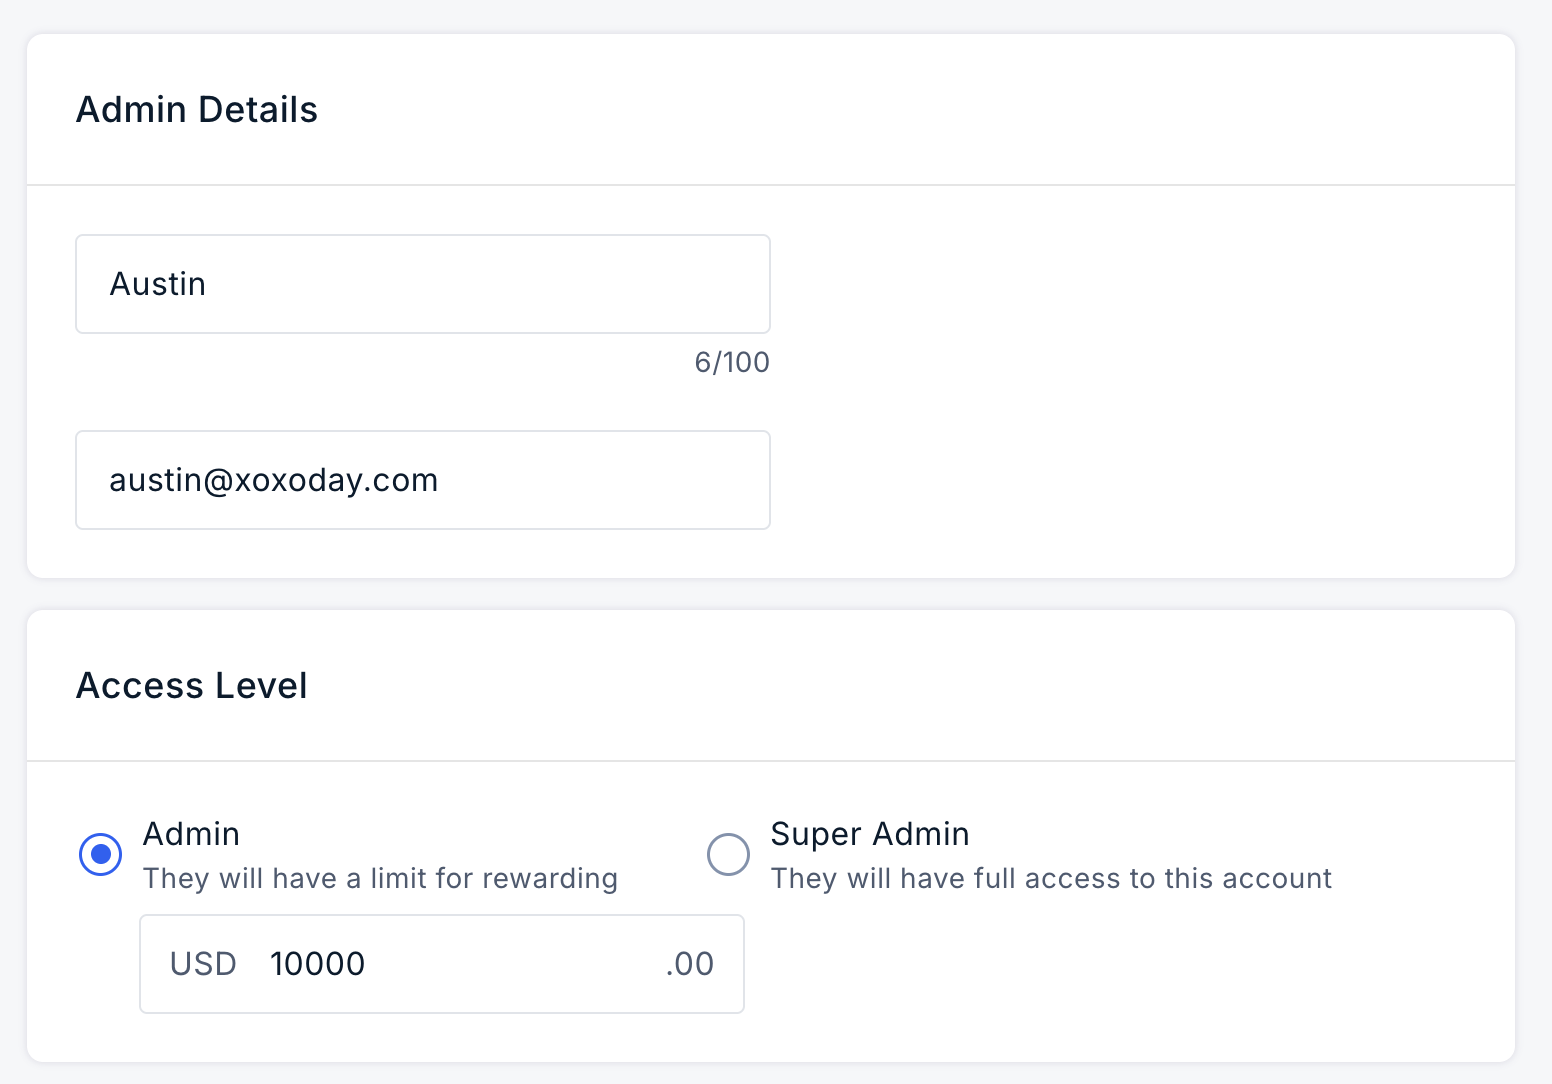Click empty area right of Admin Details title

point(900,110)
